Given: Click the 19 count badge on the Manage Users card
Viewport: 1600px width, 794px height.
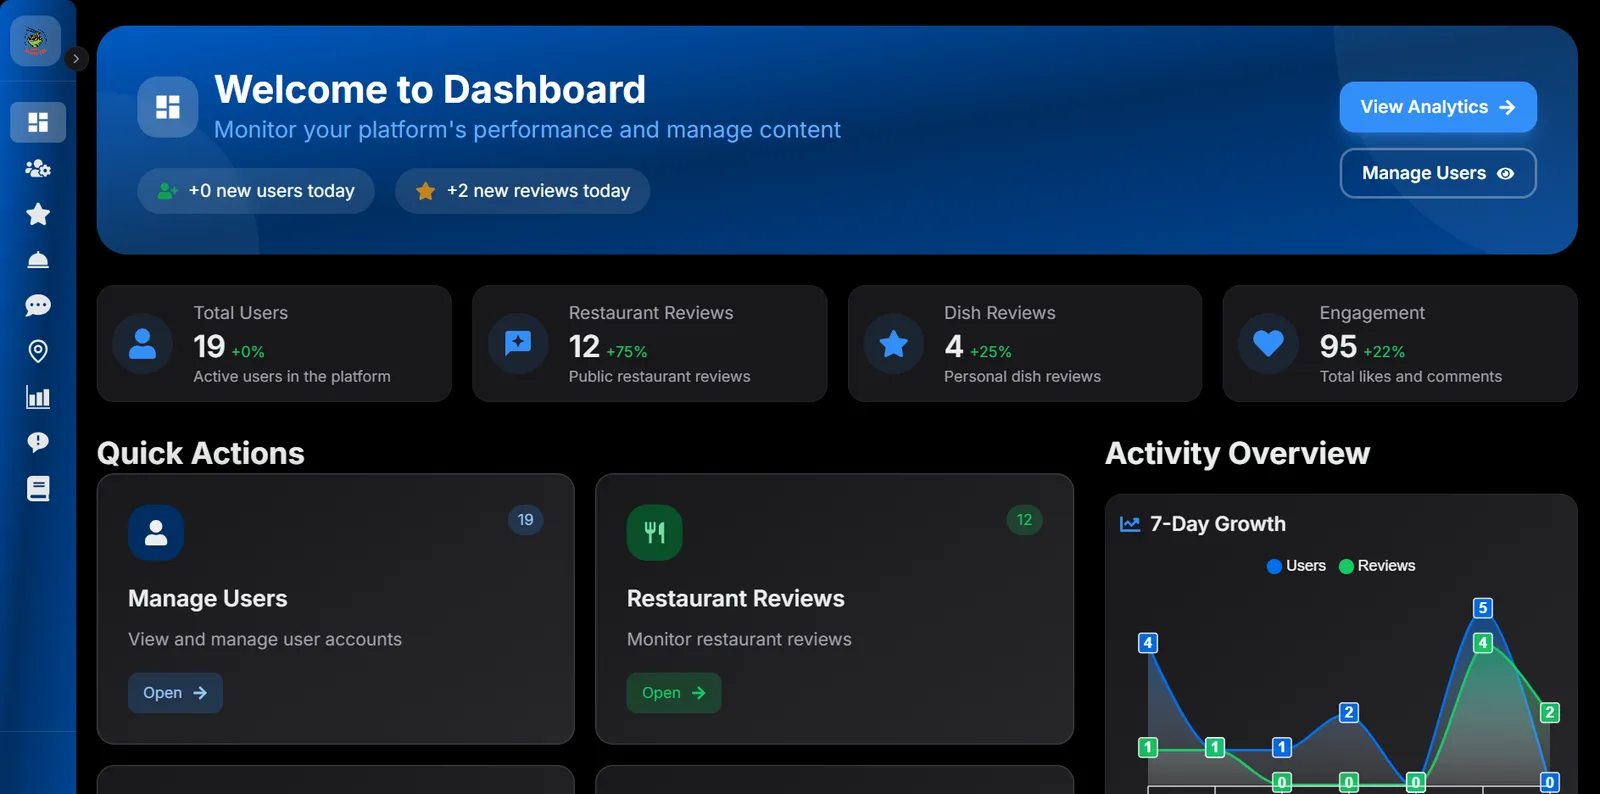Looking at the screenshot, I should point(526,520).
